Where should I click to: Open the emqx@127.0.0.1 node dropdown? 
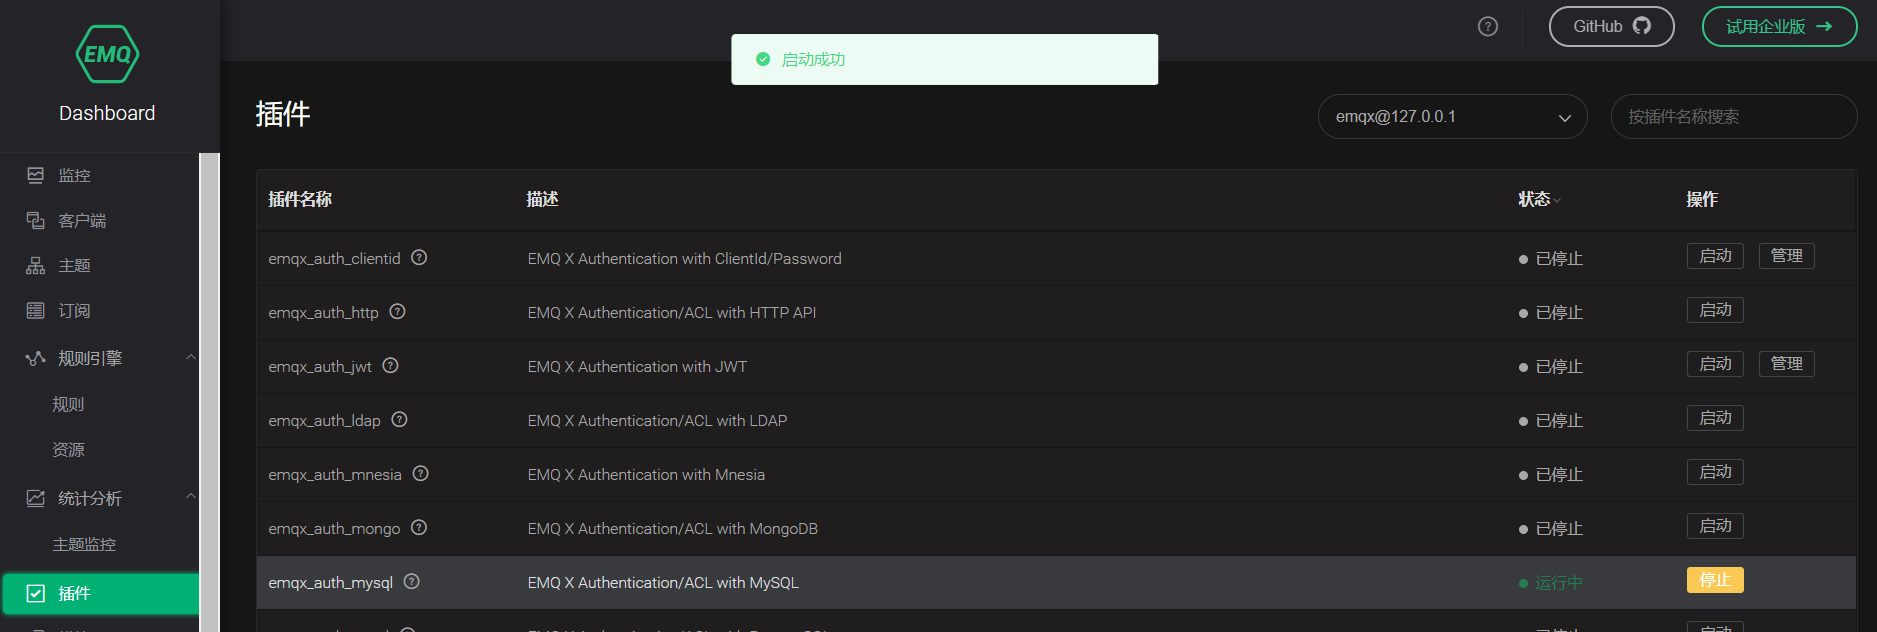(1451, 117)
